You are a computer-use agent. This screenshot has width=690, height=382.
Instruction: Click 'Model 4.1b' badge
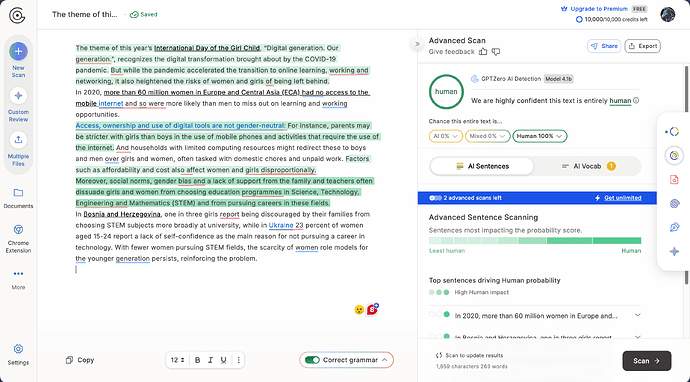(558, 79)
